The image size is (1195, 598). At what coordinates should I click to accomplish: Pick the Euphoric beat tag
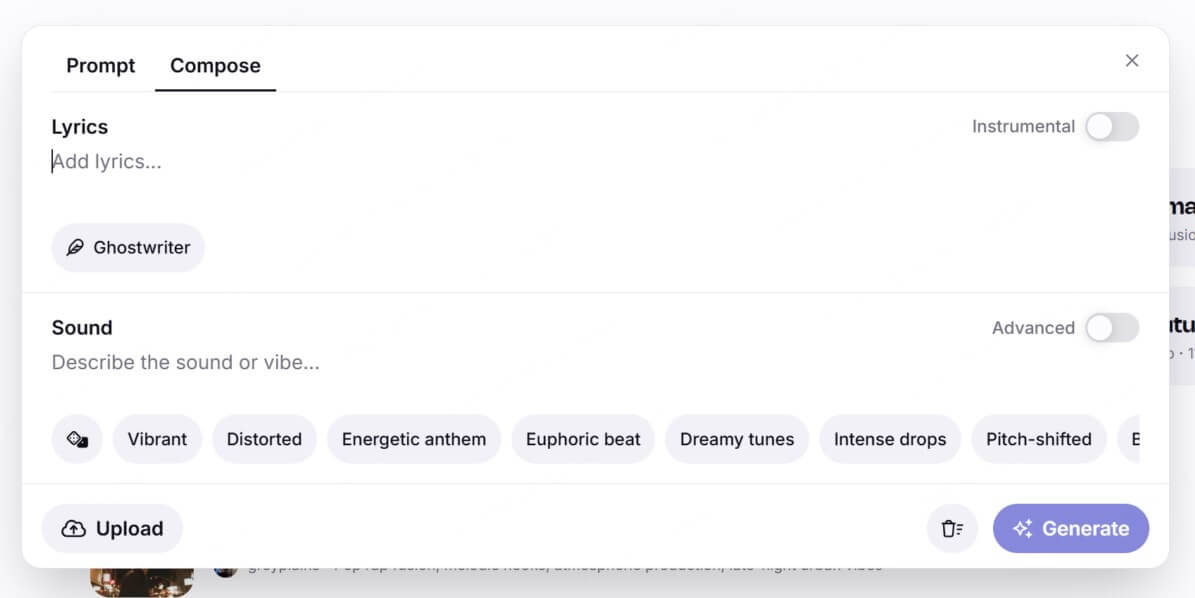[x=583, y=440]
